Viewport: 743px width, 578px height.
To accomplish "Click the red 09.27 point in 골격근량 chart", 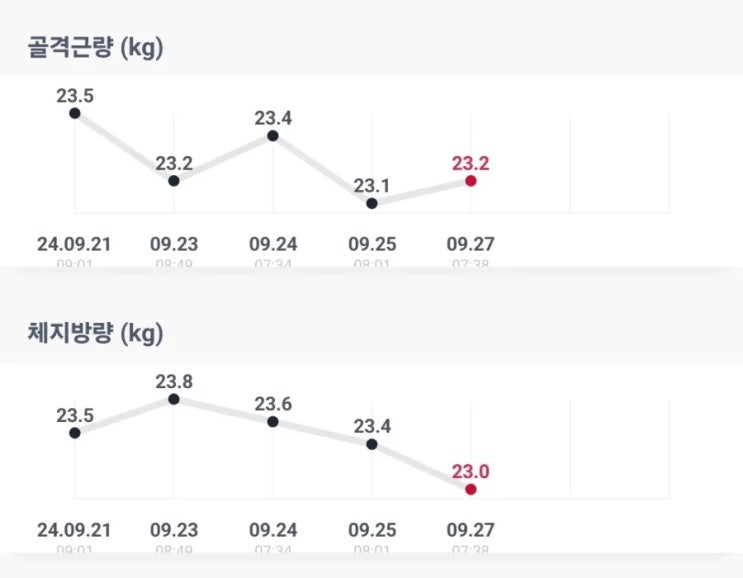I will pyautogui.click(x=471, y=181).
